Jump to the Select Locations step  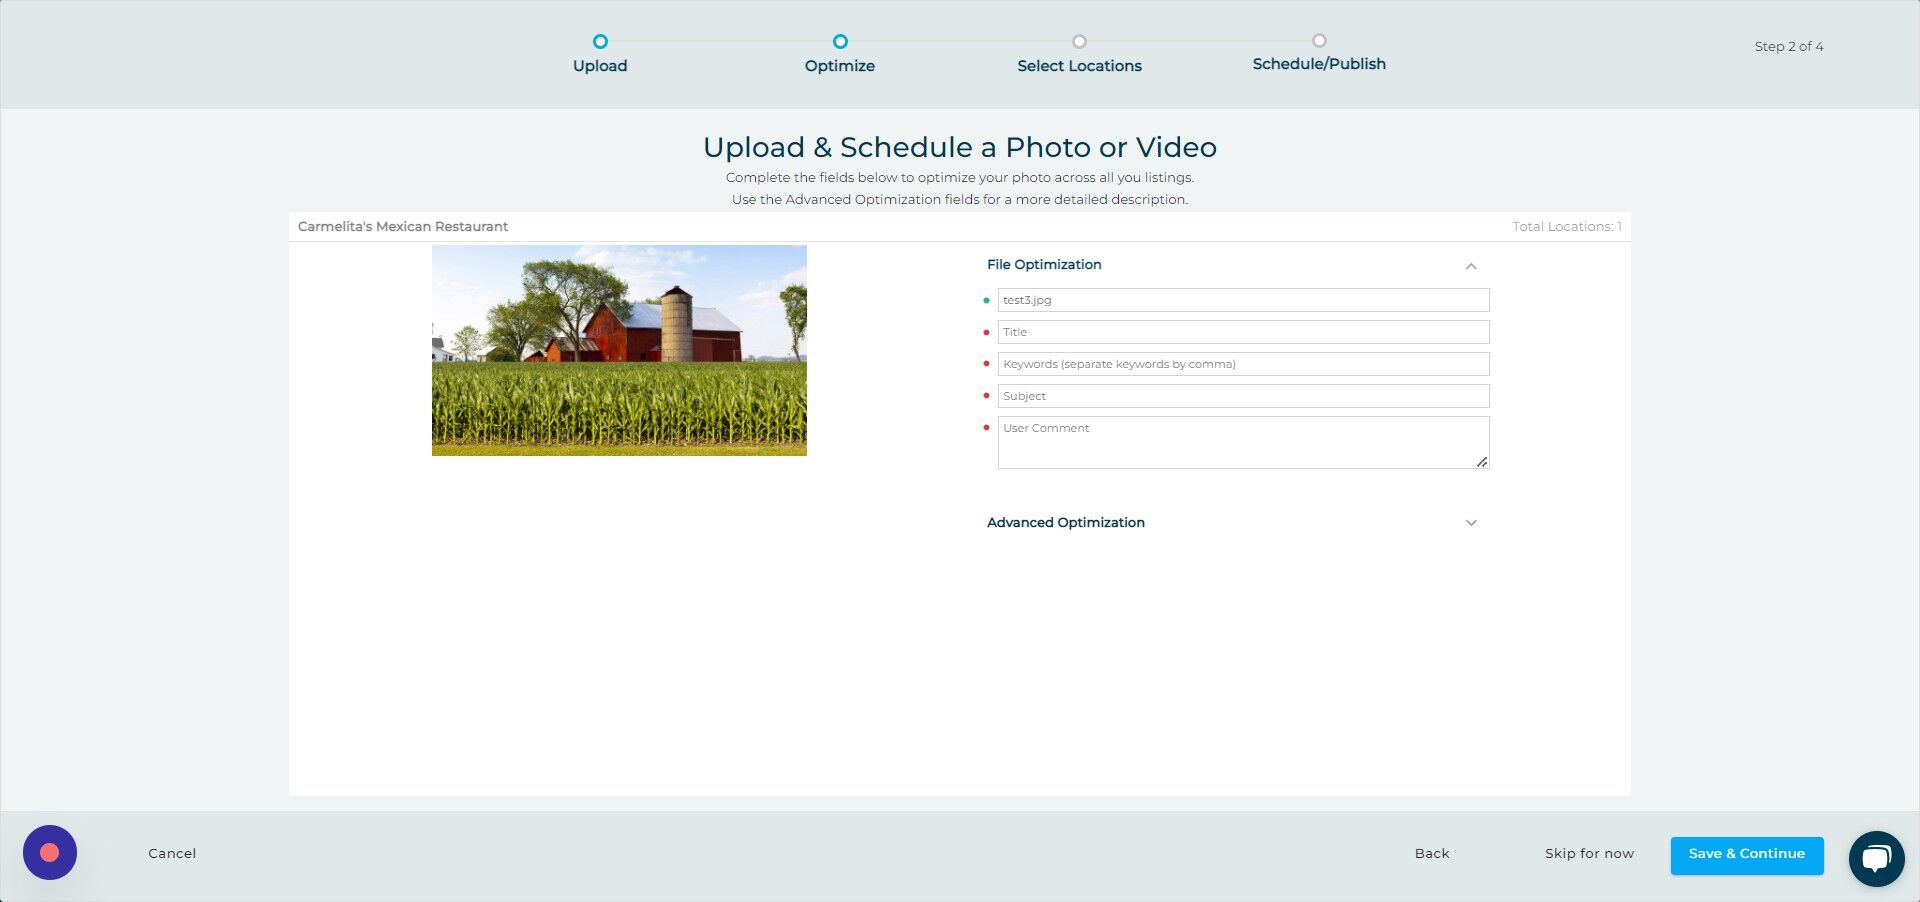click(x=1079, y=66)
